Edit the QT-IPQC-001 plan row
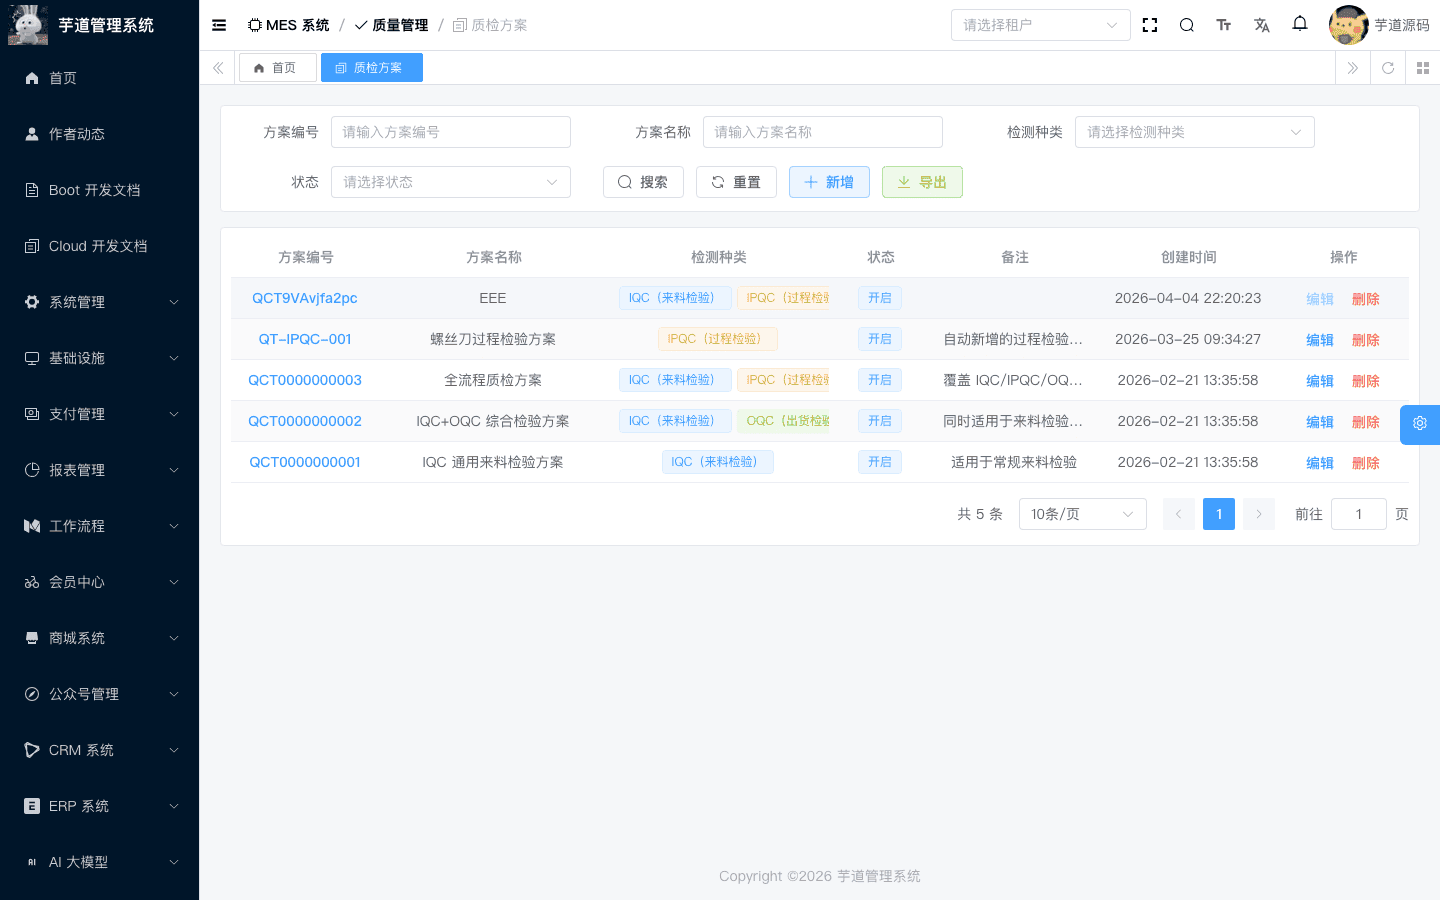Image resolution: width=1440 pixels, height=900 pixels. 1319,339
